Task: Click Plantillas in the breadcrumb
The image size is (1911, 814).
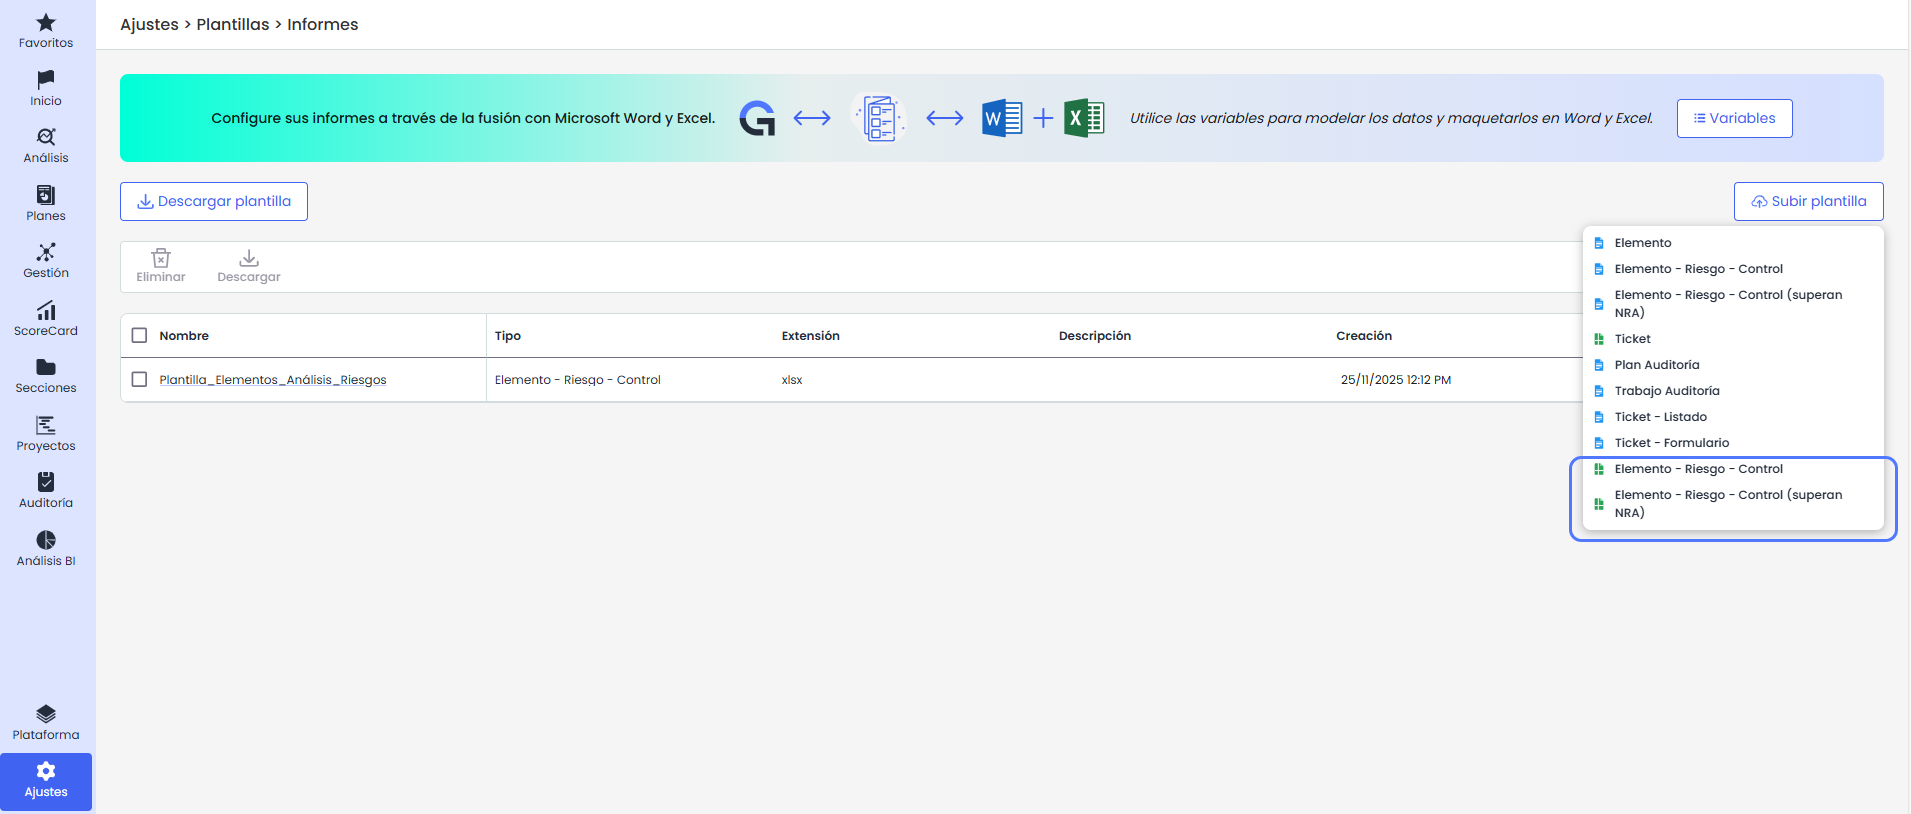Action: point(232,24)
